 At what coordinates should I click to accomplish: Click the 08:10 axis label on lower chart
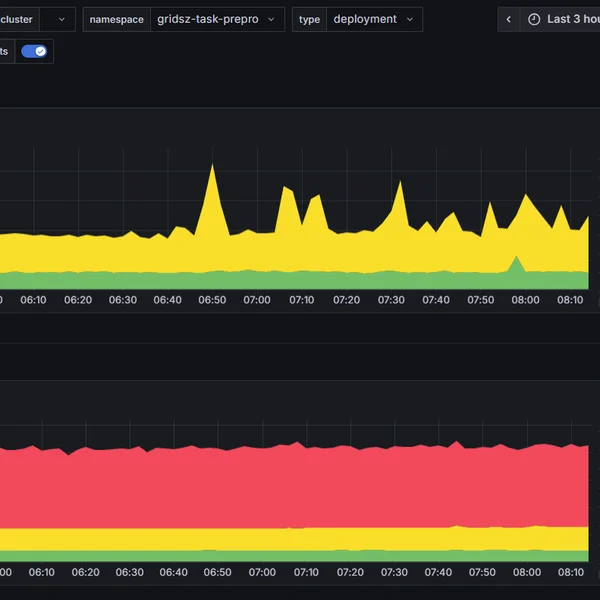571,573
